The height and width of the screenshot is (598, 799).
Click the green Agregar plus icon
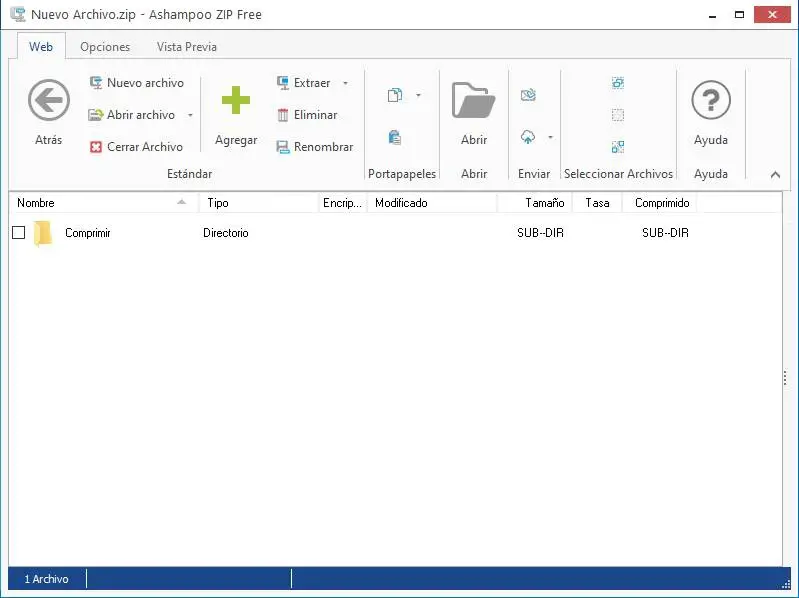(236, 100)
